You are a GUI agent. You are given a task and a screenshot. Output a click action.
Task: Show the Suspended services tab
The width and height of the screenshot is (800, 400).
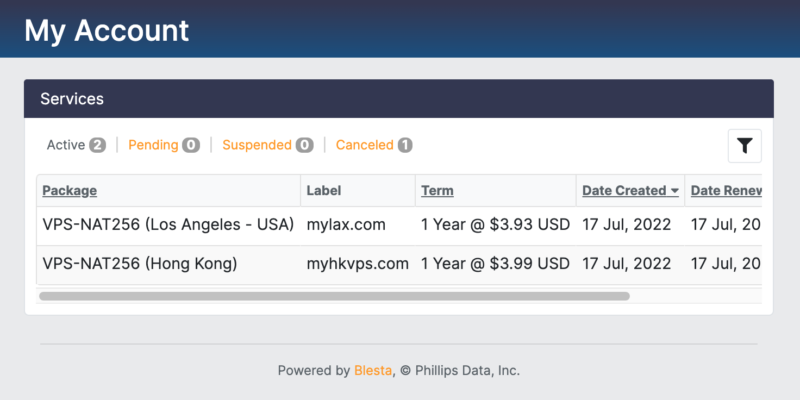(x=257, y=145)
